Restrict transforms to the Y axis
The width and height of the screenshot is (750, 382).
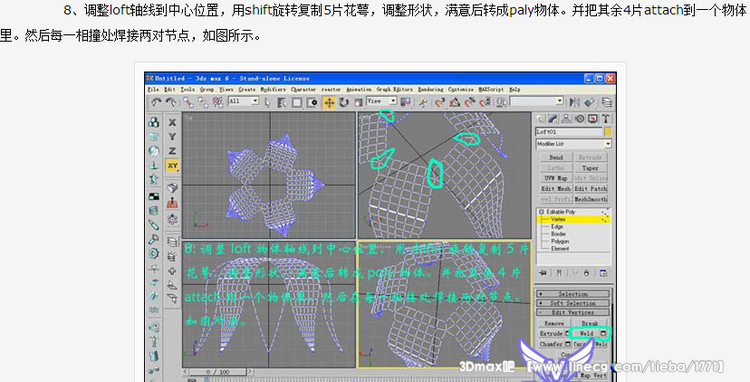point(172,137)
